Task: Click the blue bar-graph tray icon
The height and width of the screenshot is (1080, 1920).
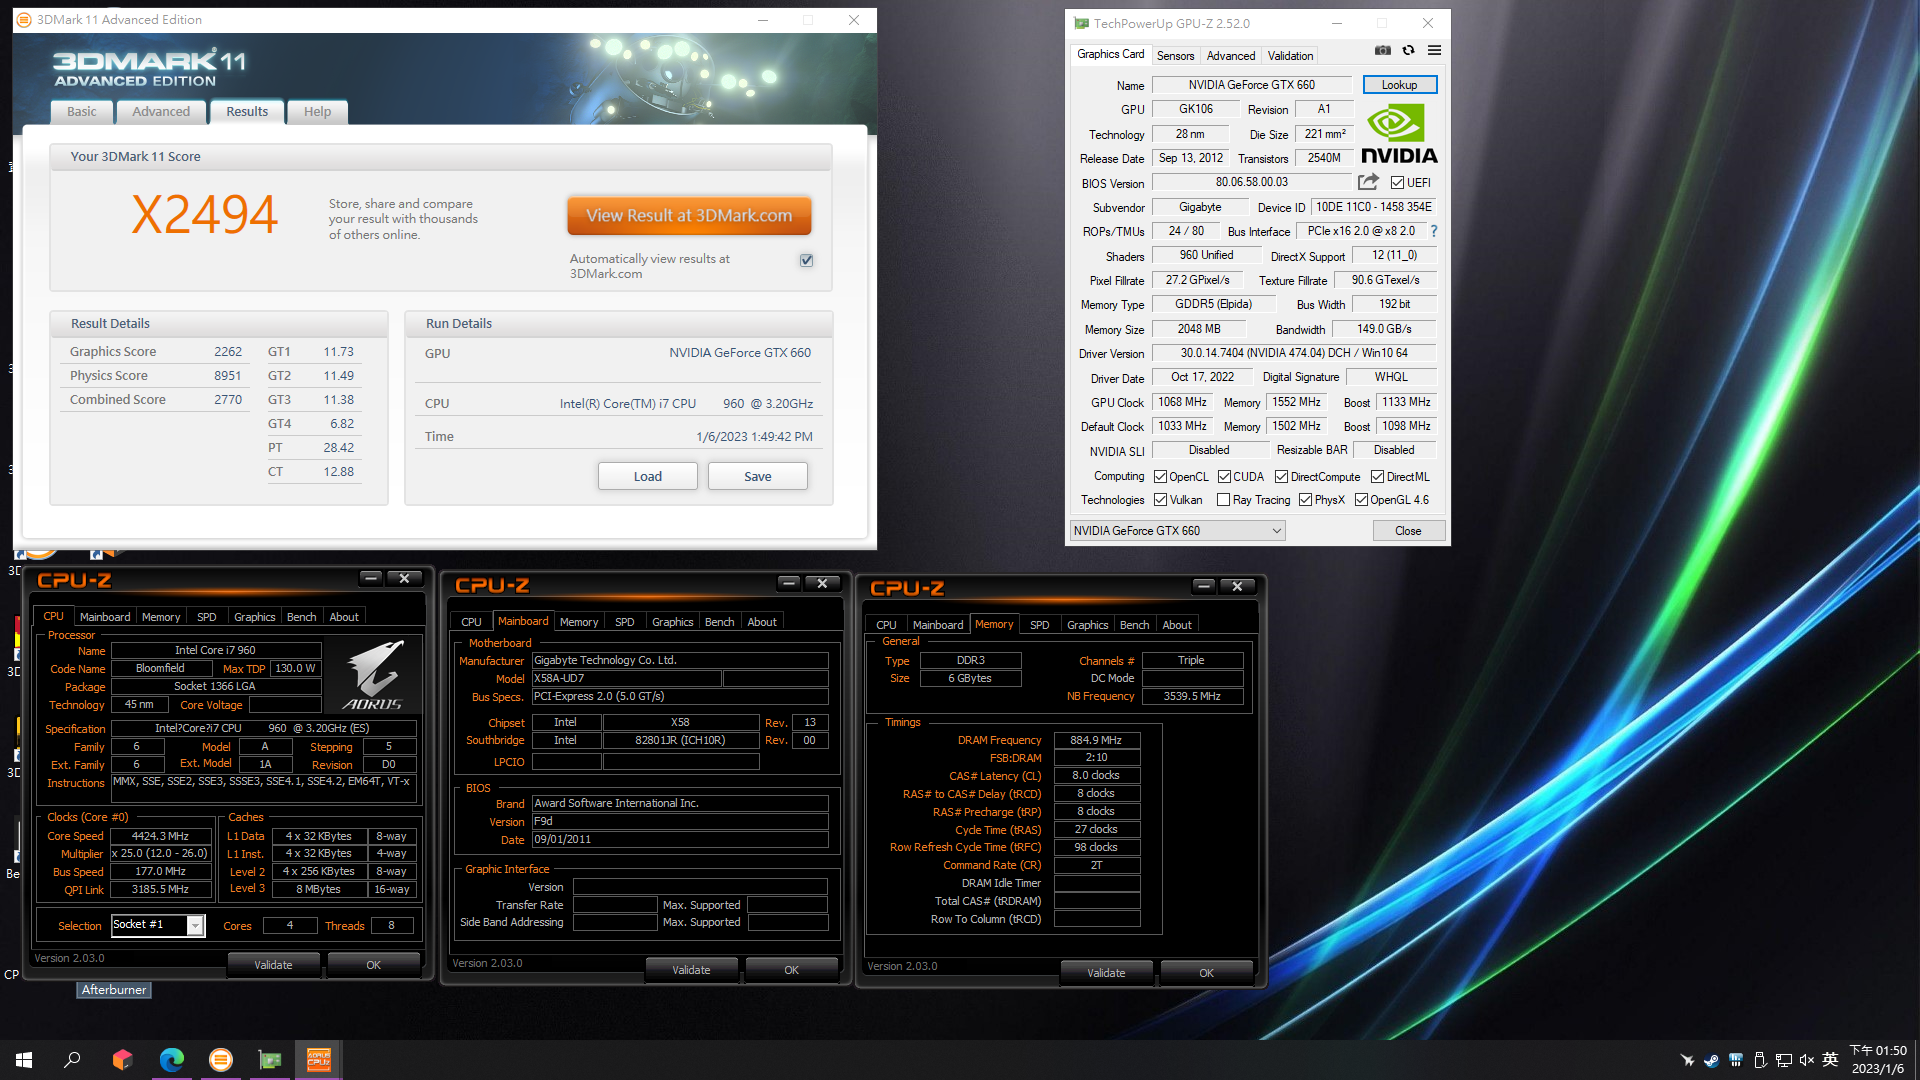Action: pyautogui.click(x=1735, y=1060)
